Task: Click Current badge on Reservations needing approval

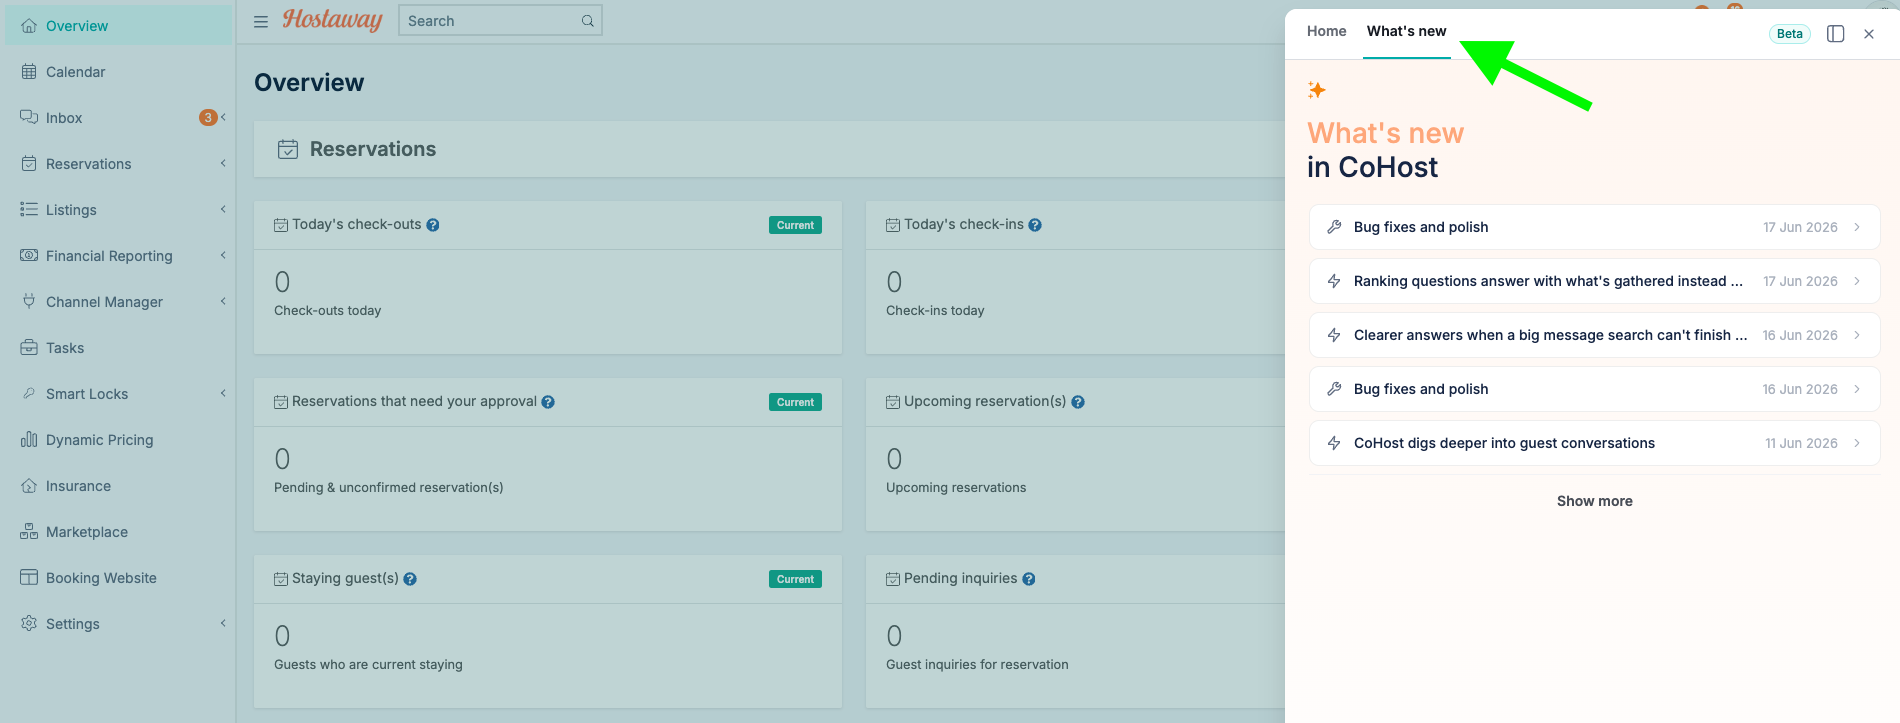Action: pos(795,402)
